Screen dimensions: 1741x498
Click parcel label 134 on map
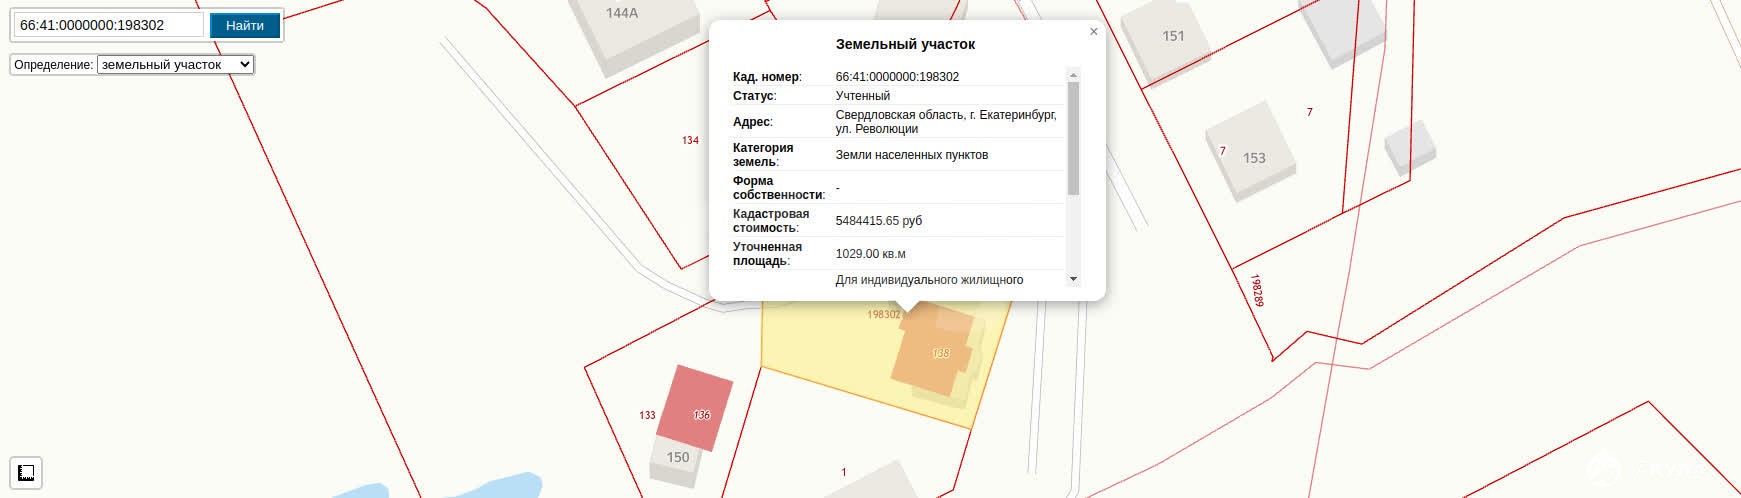(x=690, y=140)
